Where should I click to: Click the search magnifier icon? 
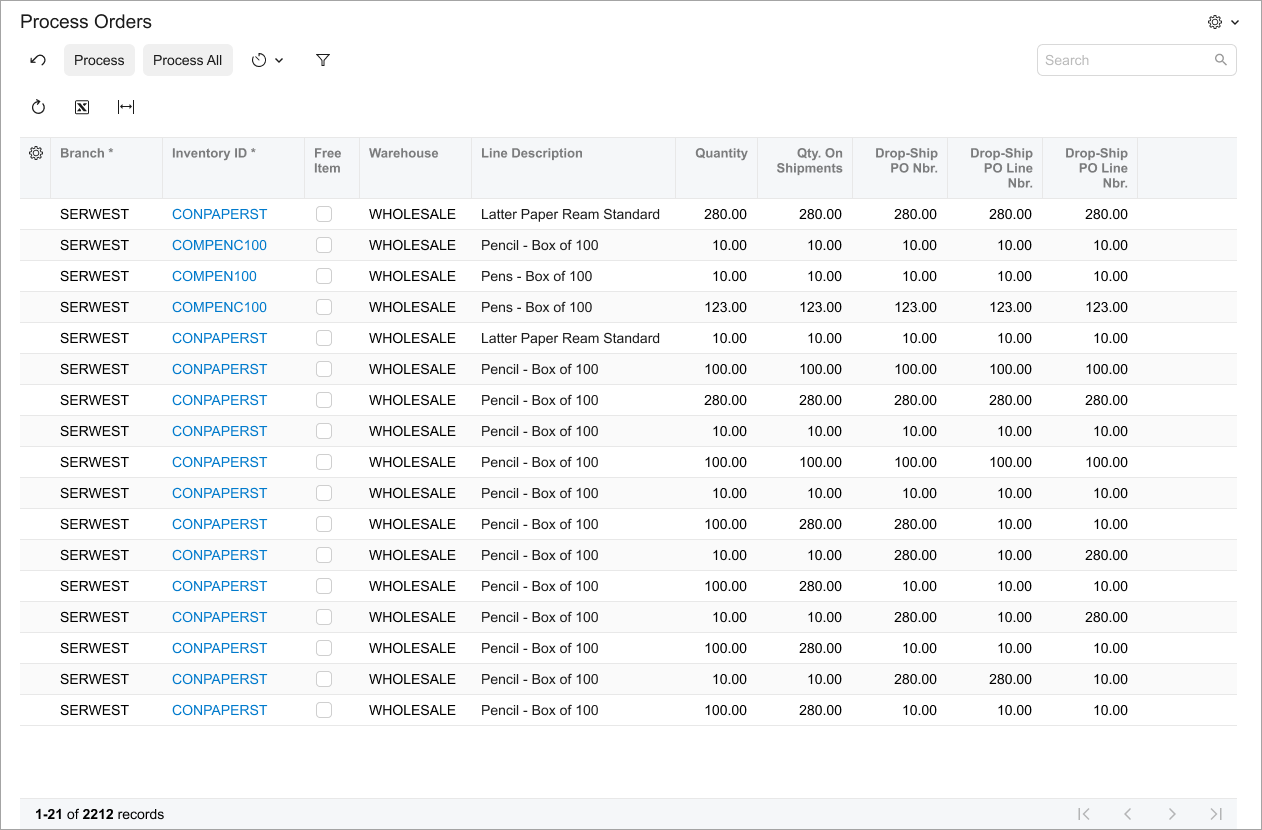[1221, 60]
